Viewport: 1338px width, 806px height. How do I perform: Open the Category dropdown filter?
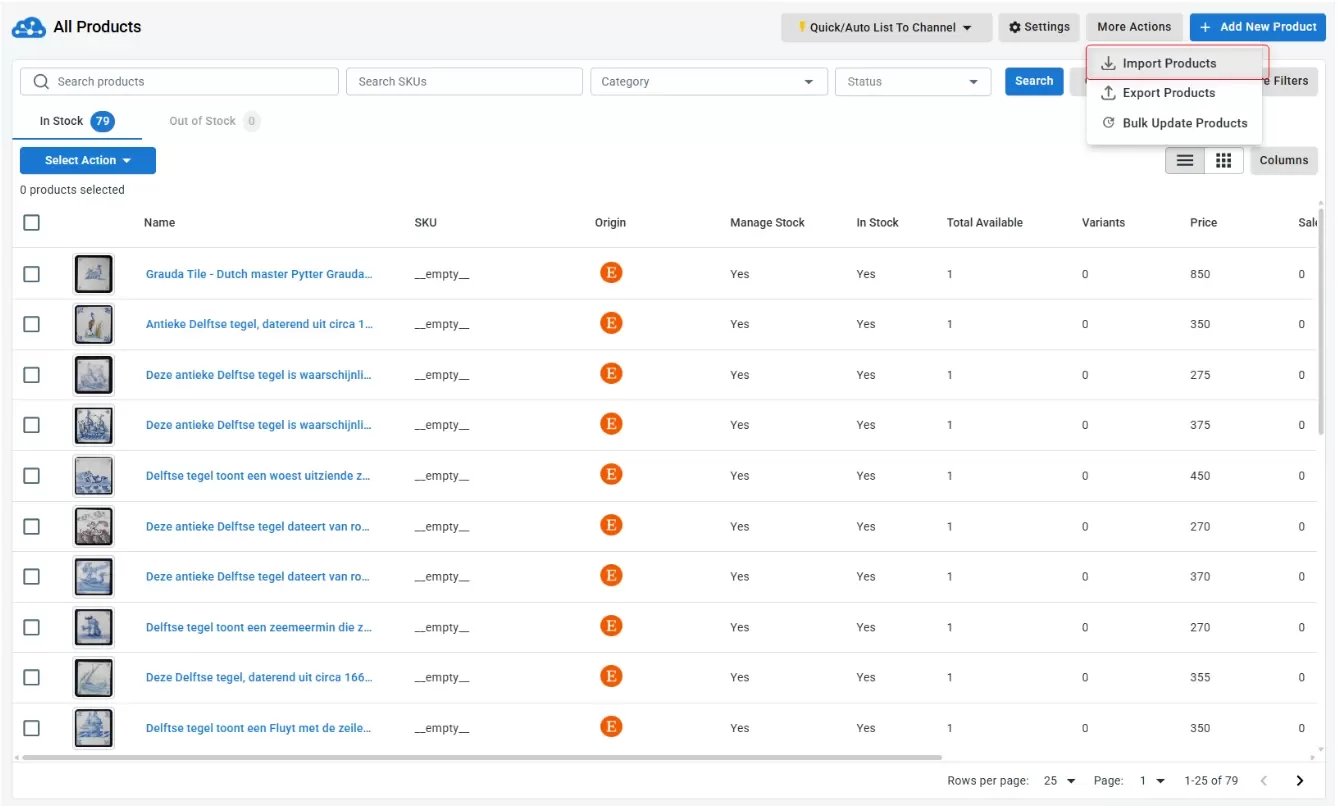point(709,82)
